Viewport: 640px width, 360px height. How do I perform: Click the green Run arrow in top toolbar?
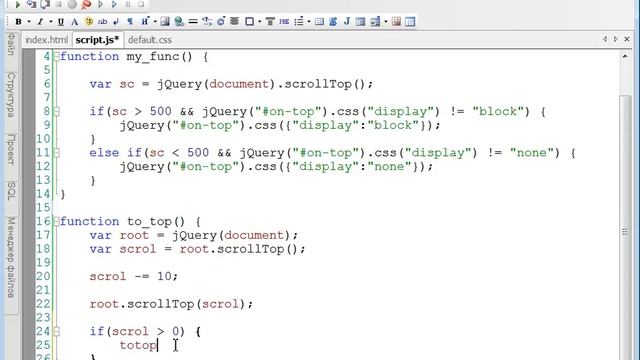pyautogui.click(x=18, y=4)
